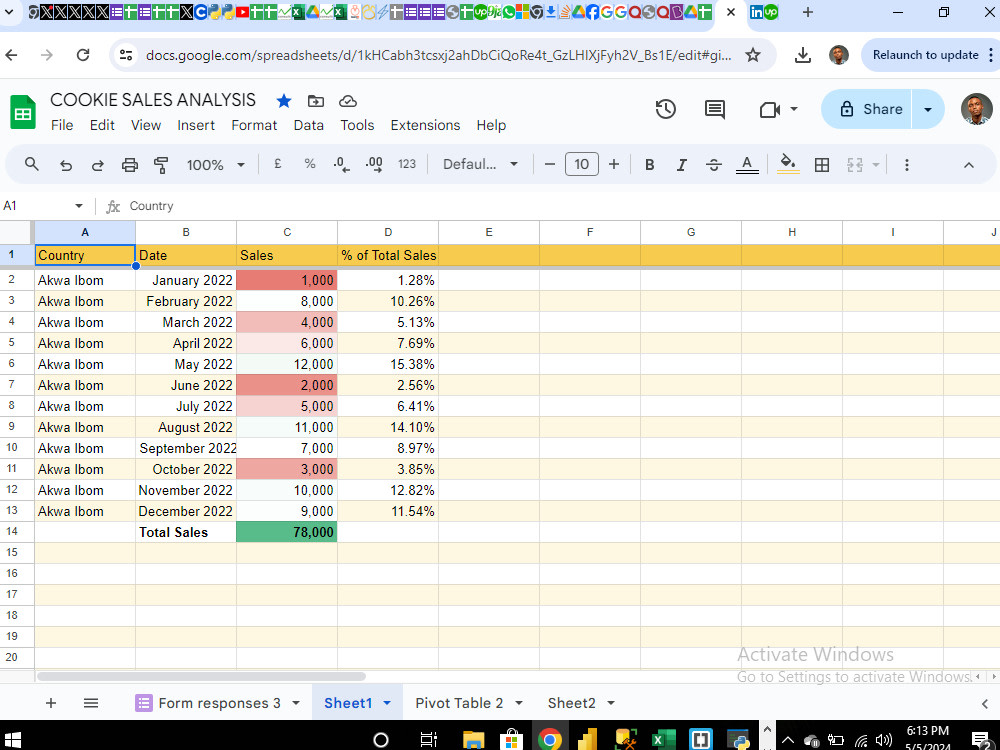1000x750 pixels.
Task: Click the move to folder icon
Action: (x=316, y=101)
